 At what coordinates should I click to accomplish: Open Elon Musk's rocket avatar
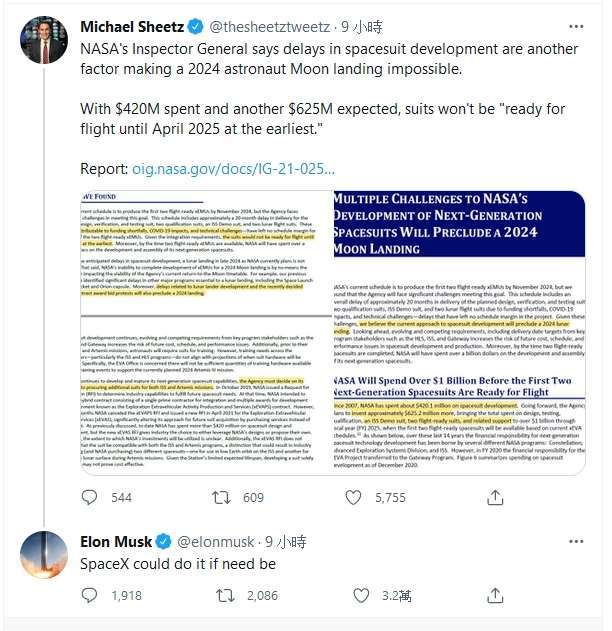click(44, 555)
